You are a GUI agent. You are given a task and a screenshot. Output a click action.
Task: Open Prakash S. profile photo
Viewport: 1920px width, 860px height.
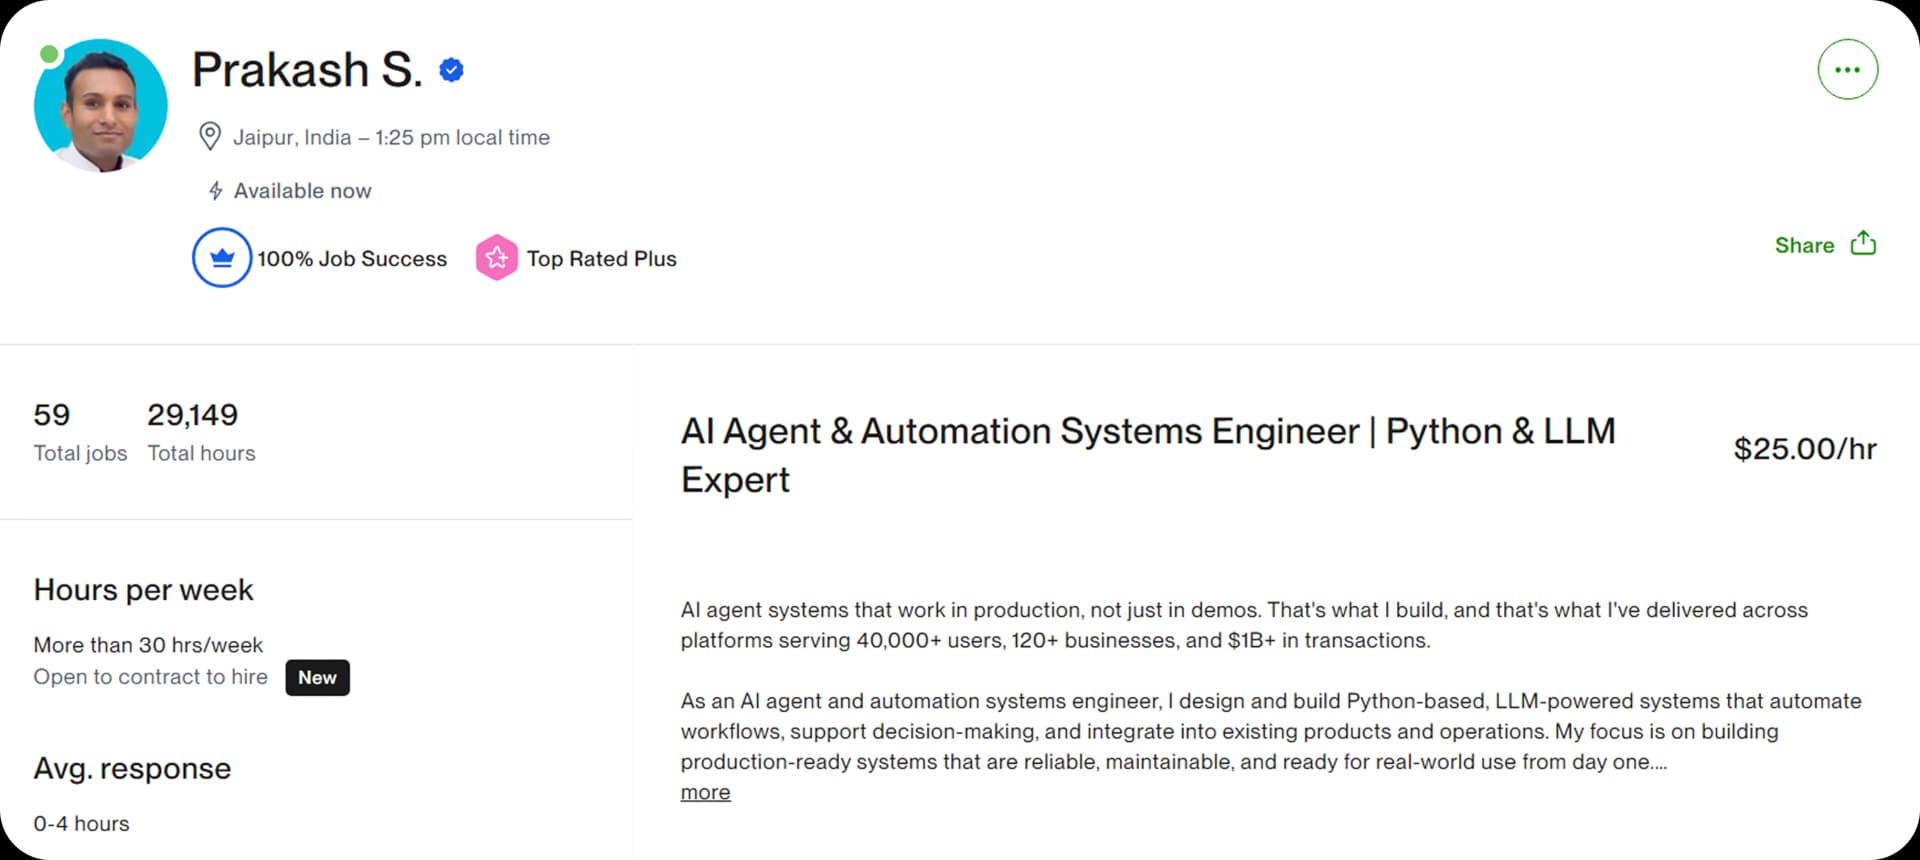(101, 106)
